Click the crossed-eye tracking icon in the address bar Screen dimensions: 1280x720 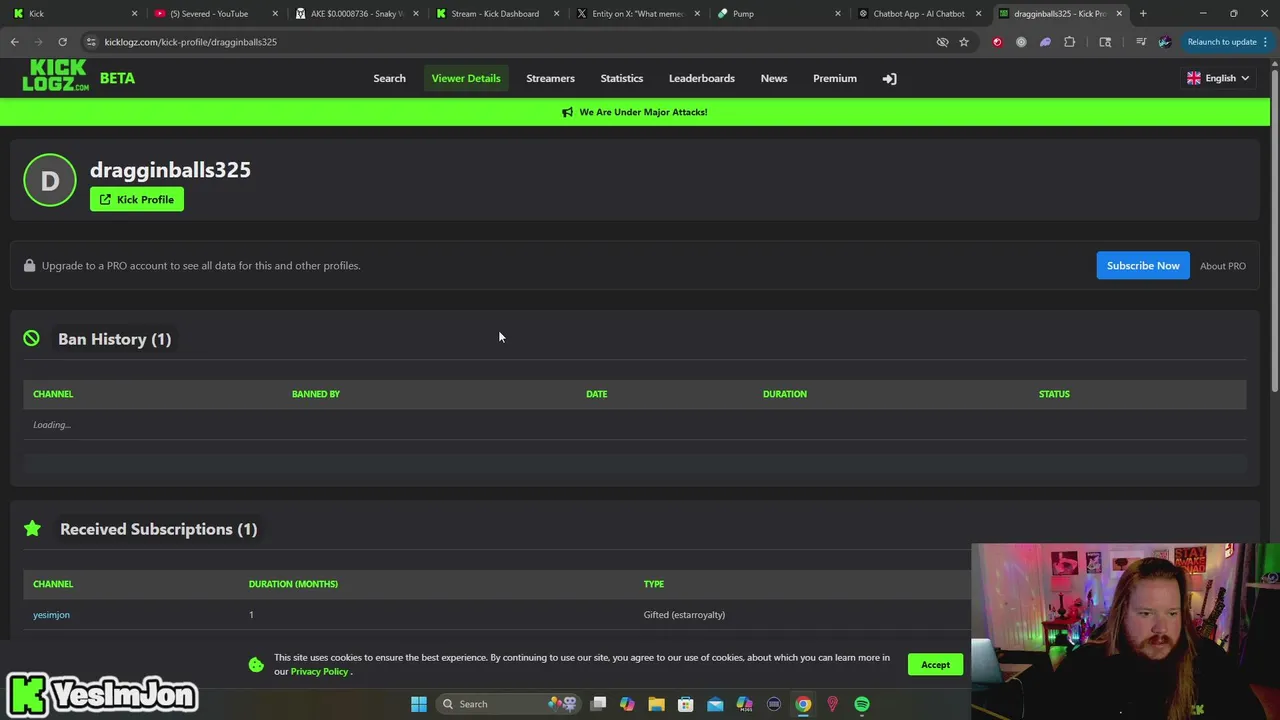tap(942, 42)
